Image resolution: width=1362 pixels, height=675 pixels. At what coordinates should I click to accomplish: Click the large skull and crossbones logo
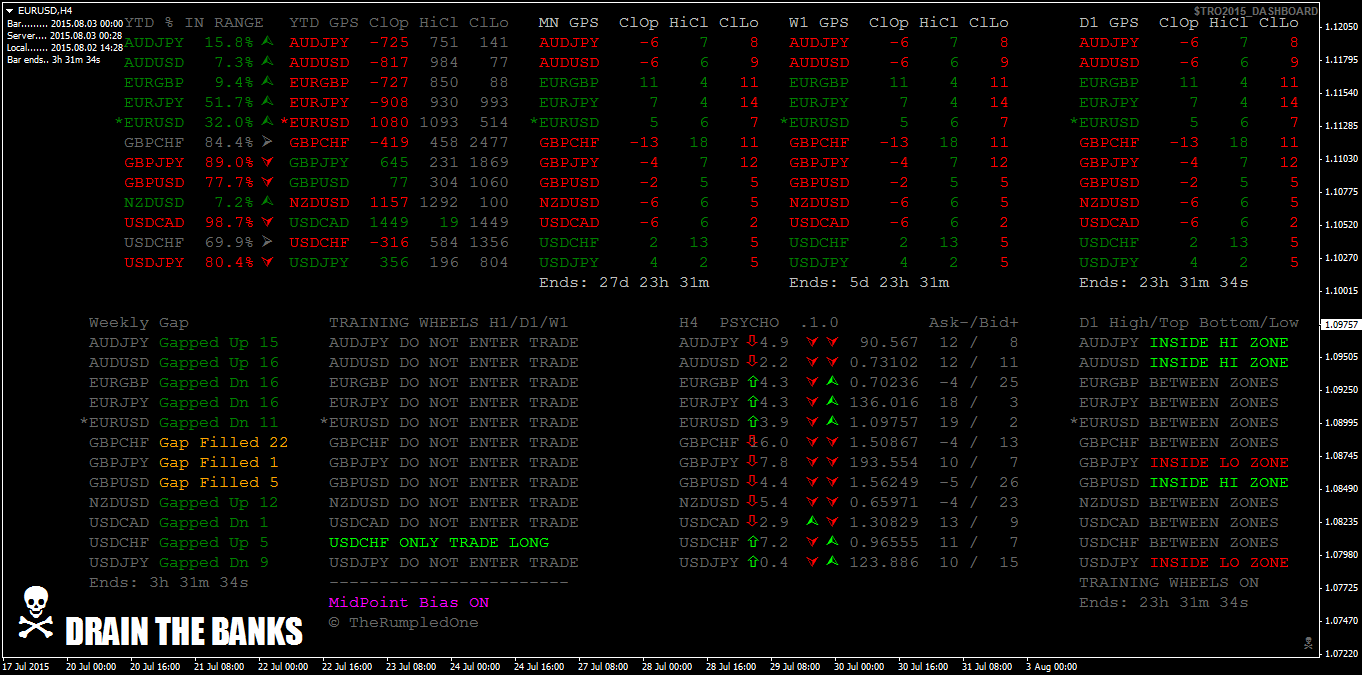click(35, 613)
